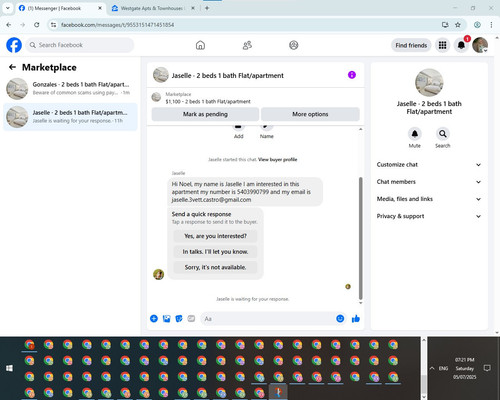The height and width of the screenshot is (400, 500).
Task: Click the browser address bar URL
Action: tap(117, 25)
